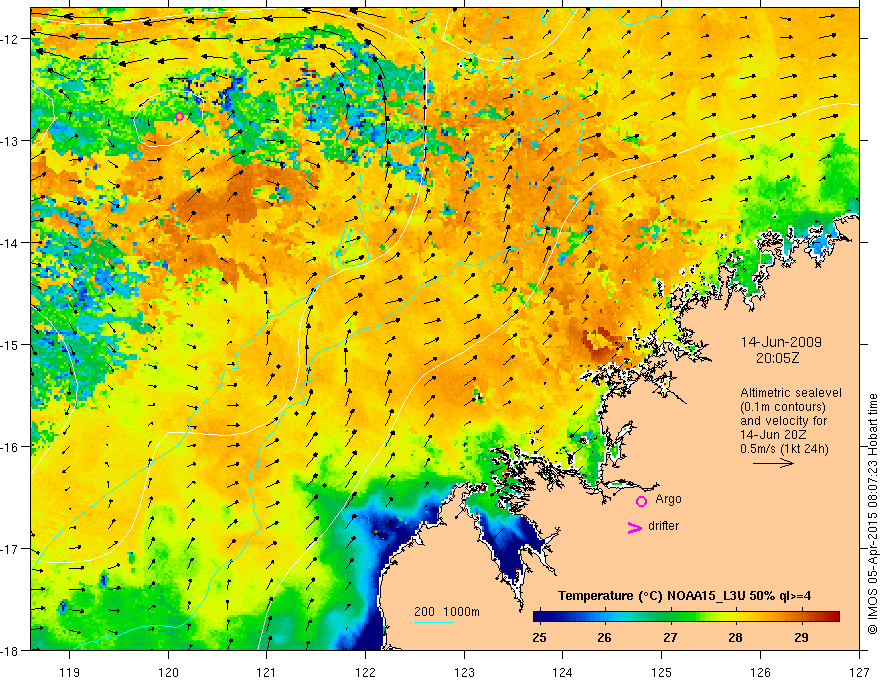This screenshot has height=680, width=880.
Task: Click the color bar value 25
Action: pos(539,637)
